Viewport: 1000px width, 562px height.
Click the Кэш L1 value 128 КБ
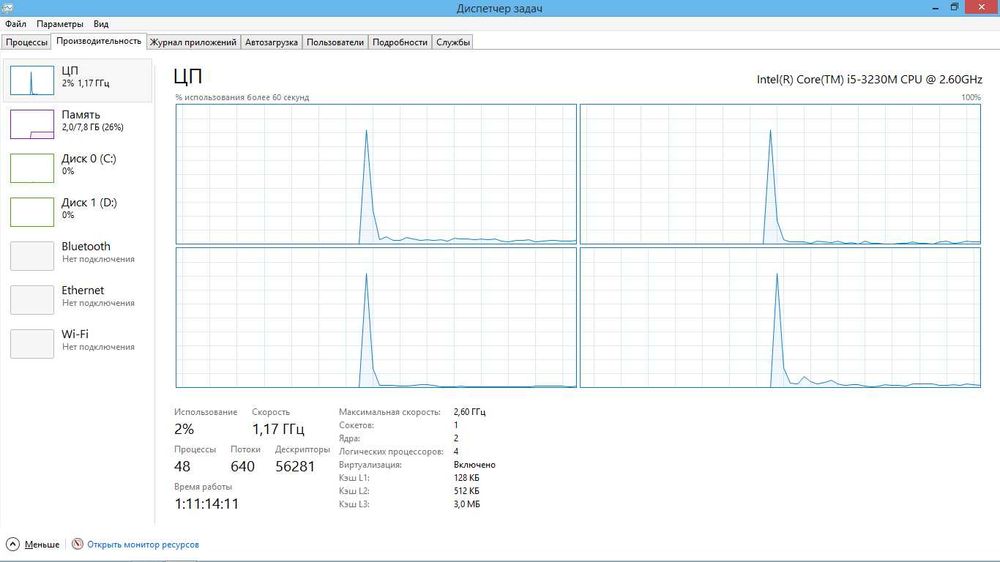[x=466, y=478]
